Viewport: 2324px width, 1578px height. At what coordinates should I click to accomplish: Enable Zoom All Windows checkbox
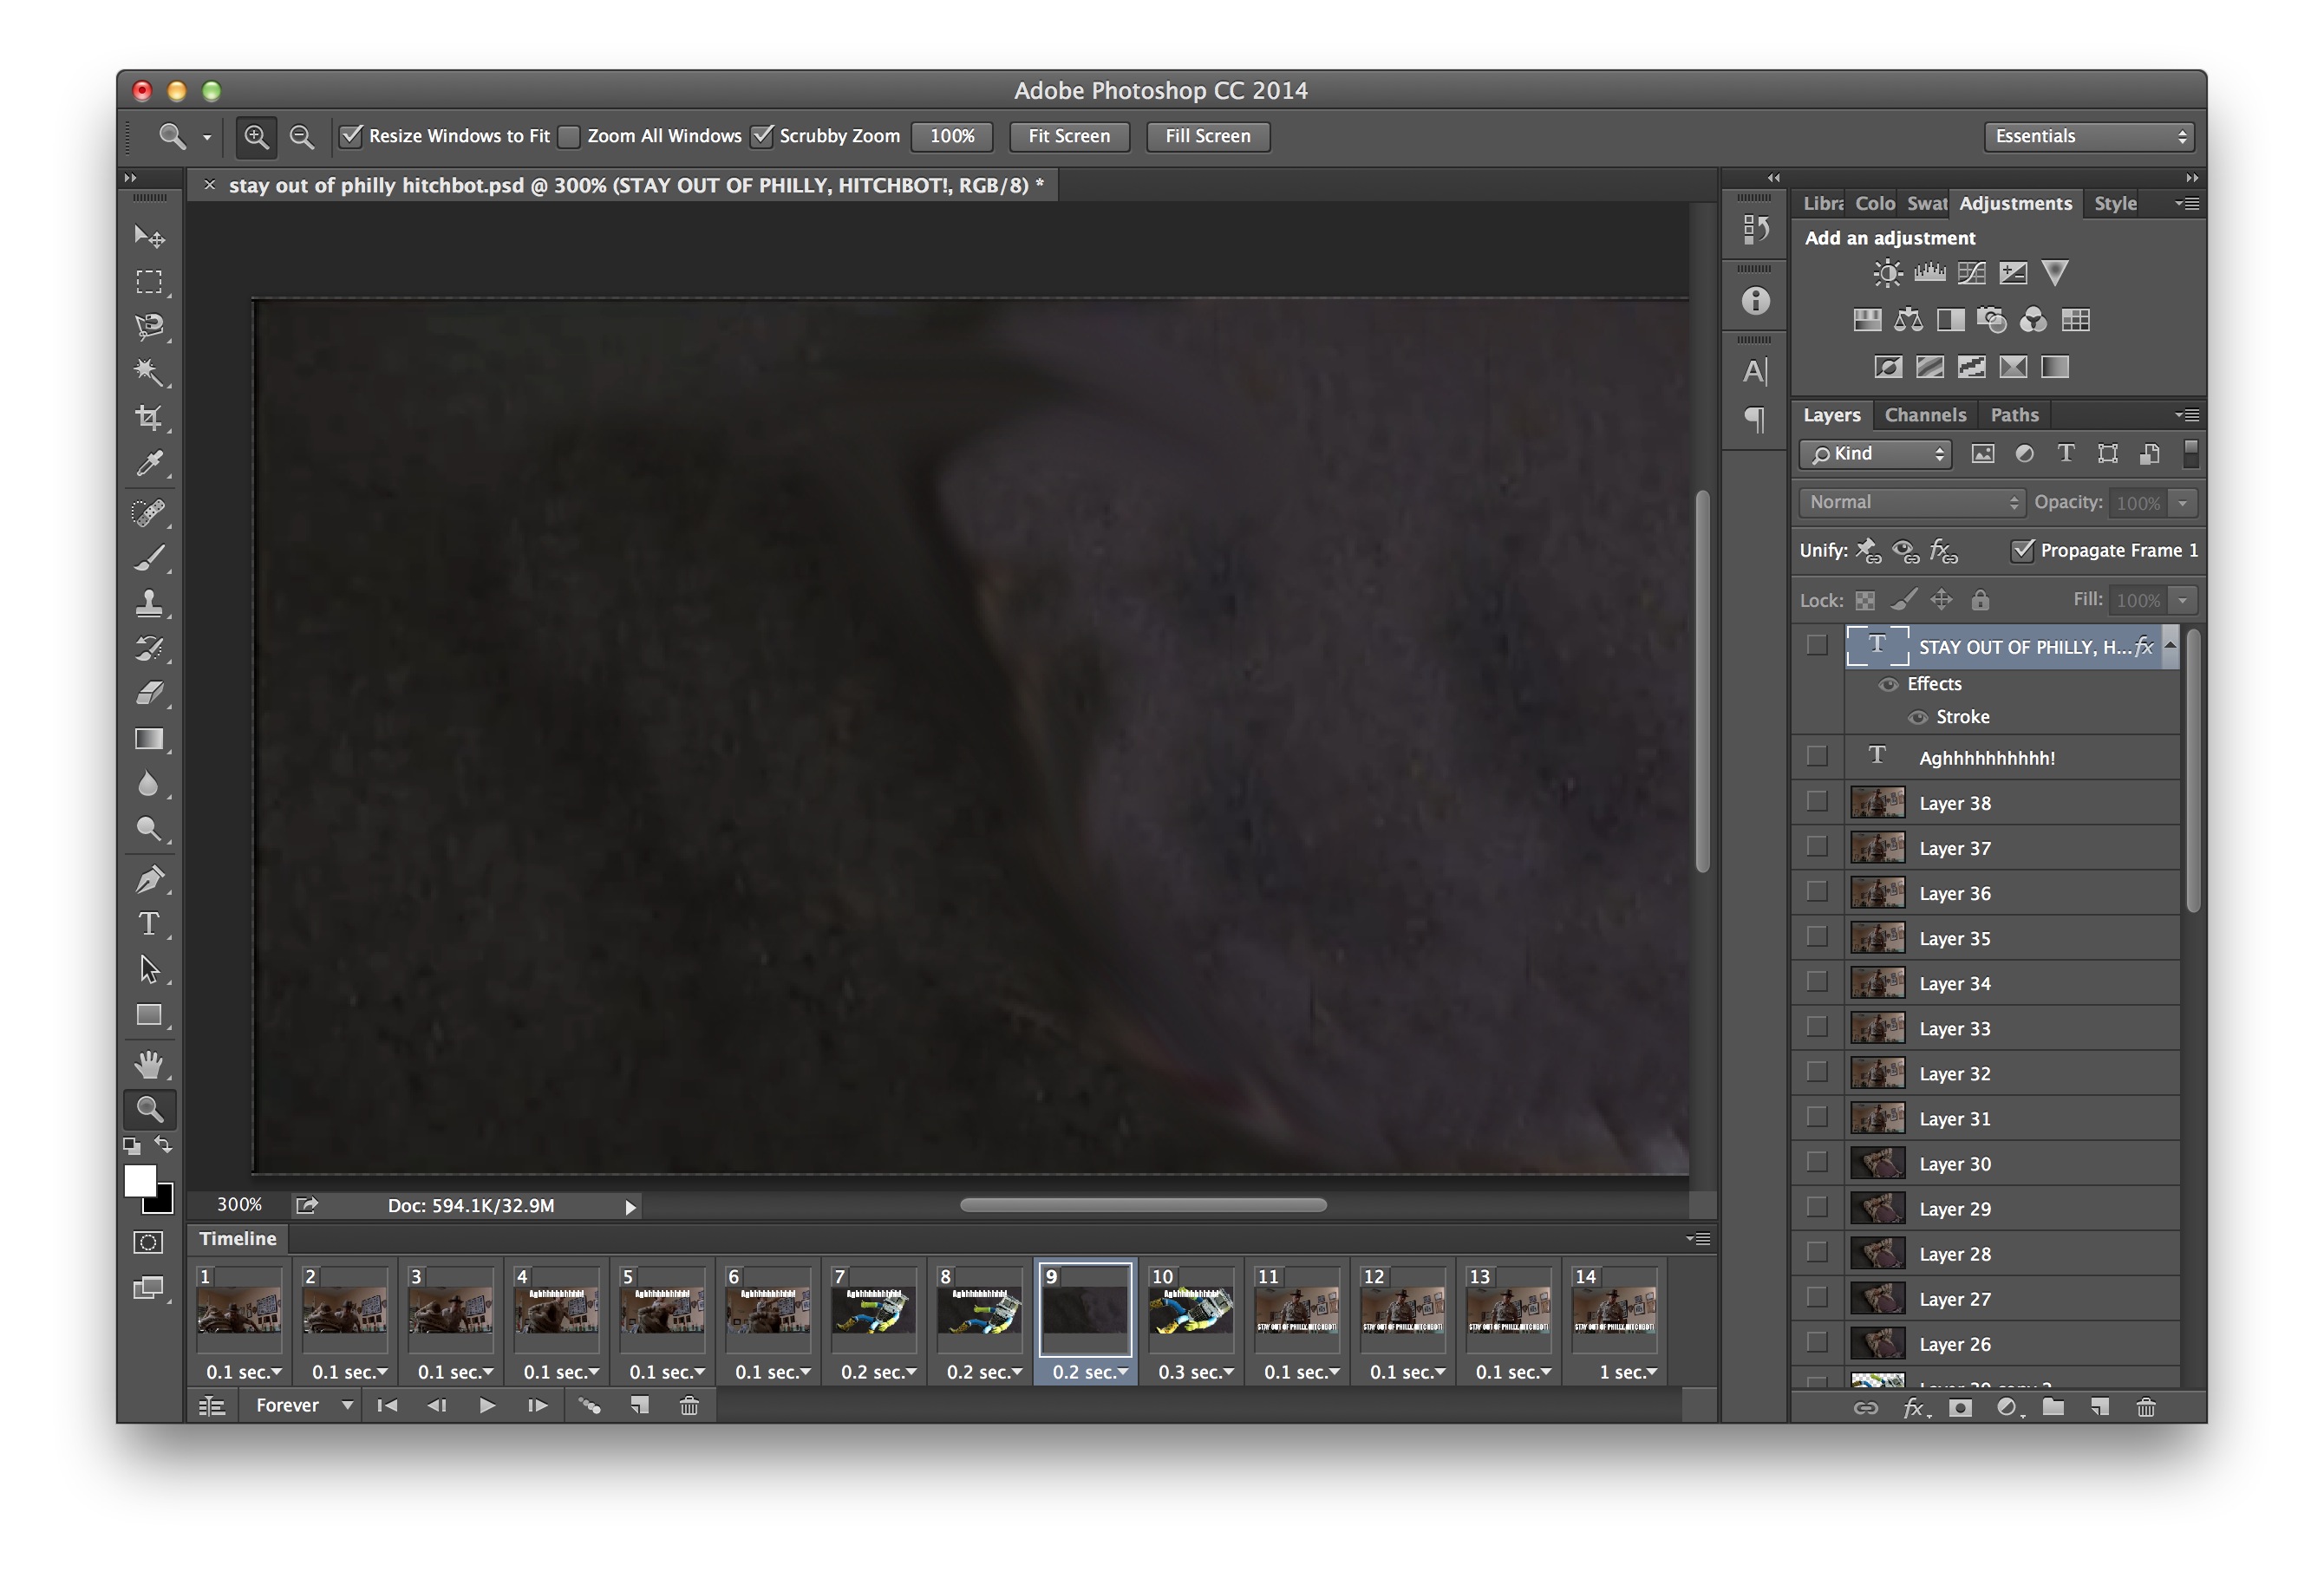tap(570, 136)
